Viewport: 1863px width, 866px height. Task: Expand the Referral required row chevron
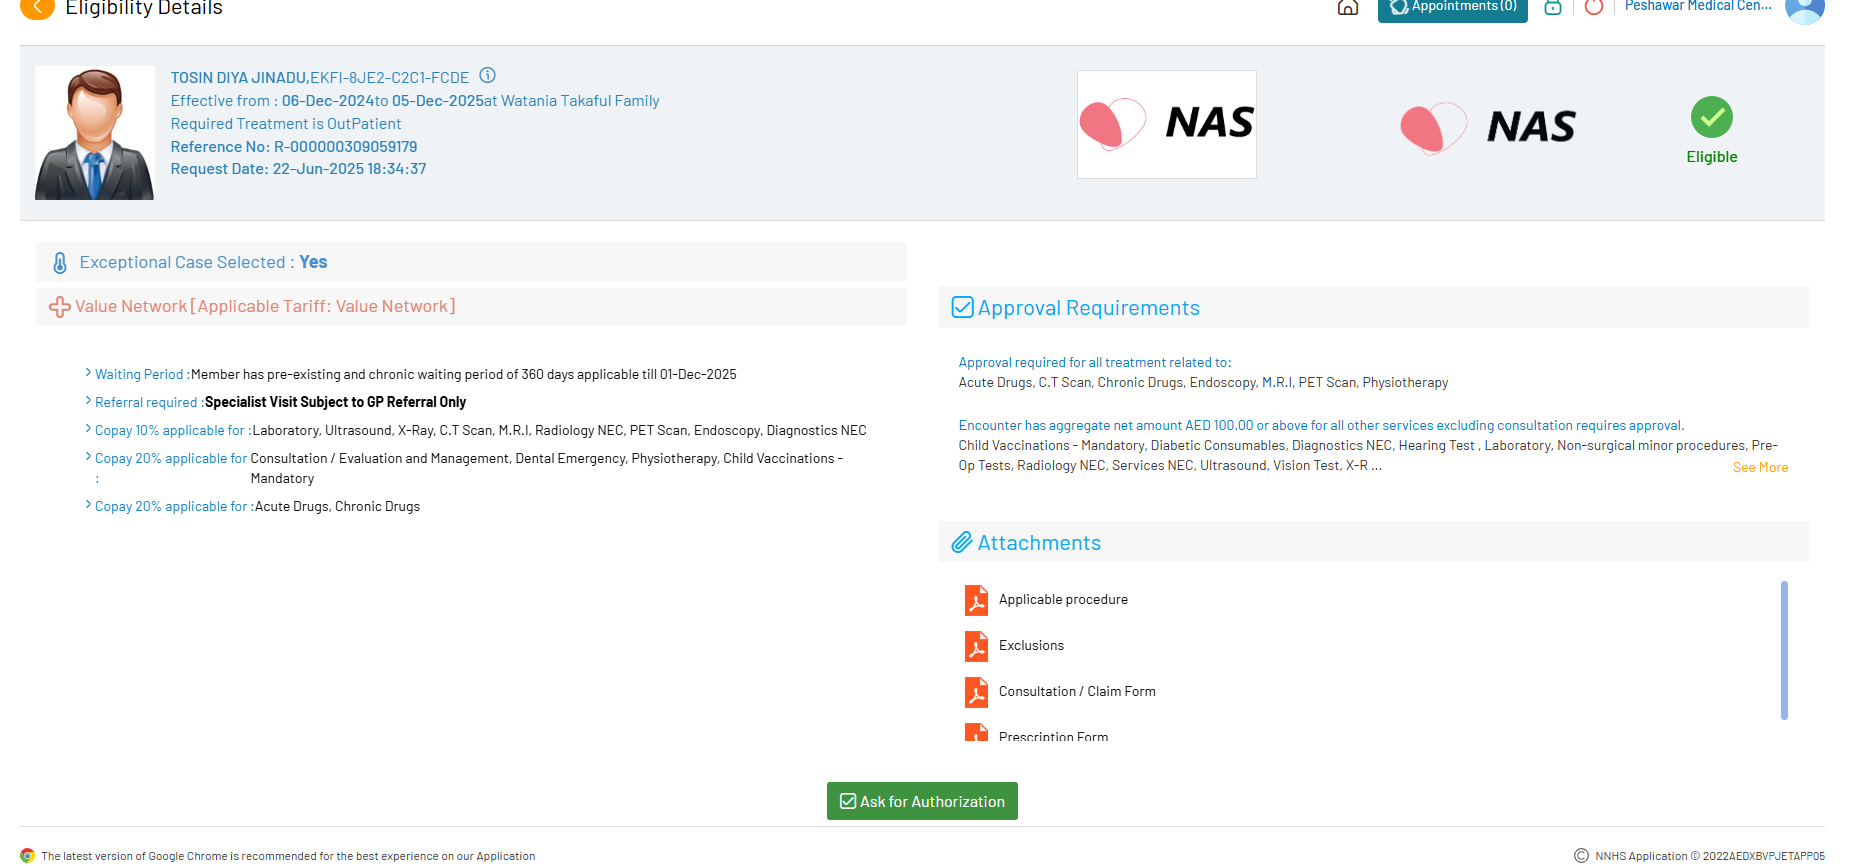(x=88, y=401)
